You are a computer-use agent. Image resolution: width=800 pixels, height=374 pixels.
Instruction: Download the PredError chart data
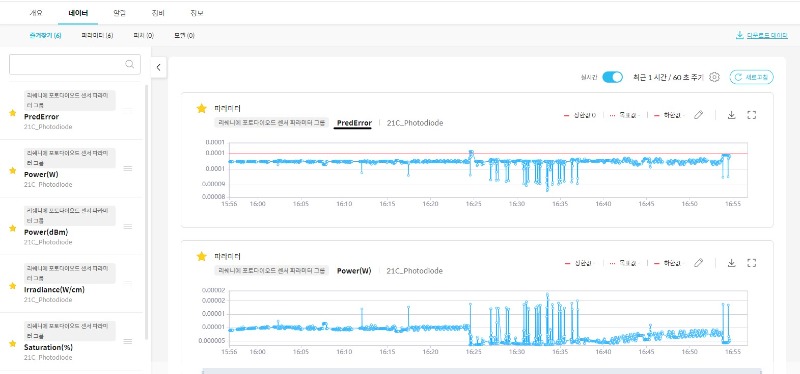tap(731, 115)
